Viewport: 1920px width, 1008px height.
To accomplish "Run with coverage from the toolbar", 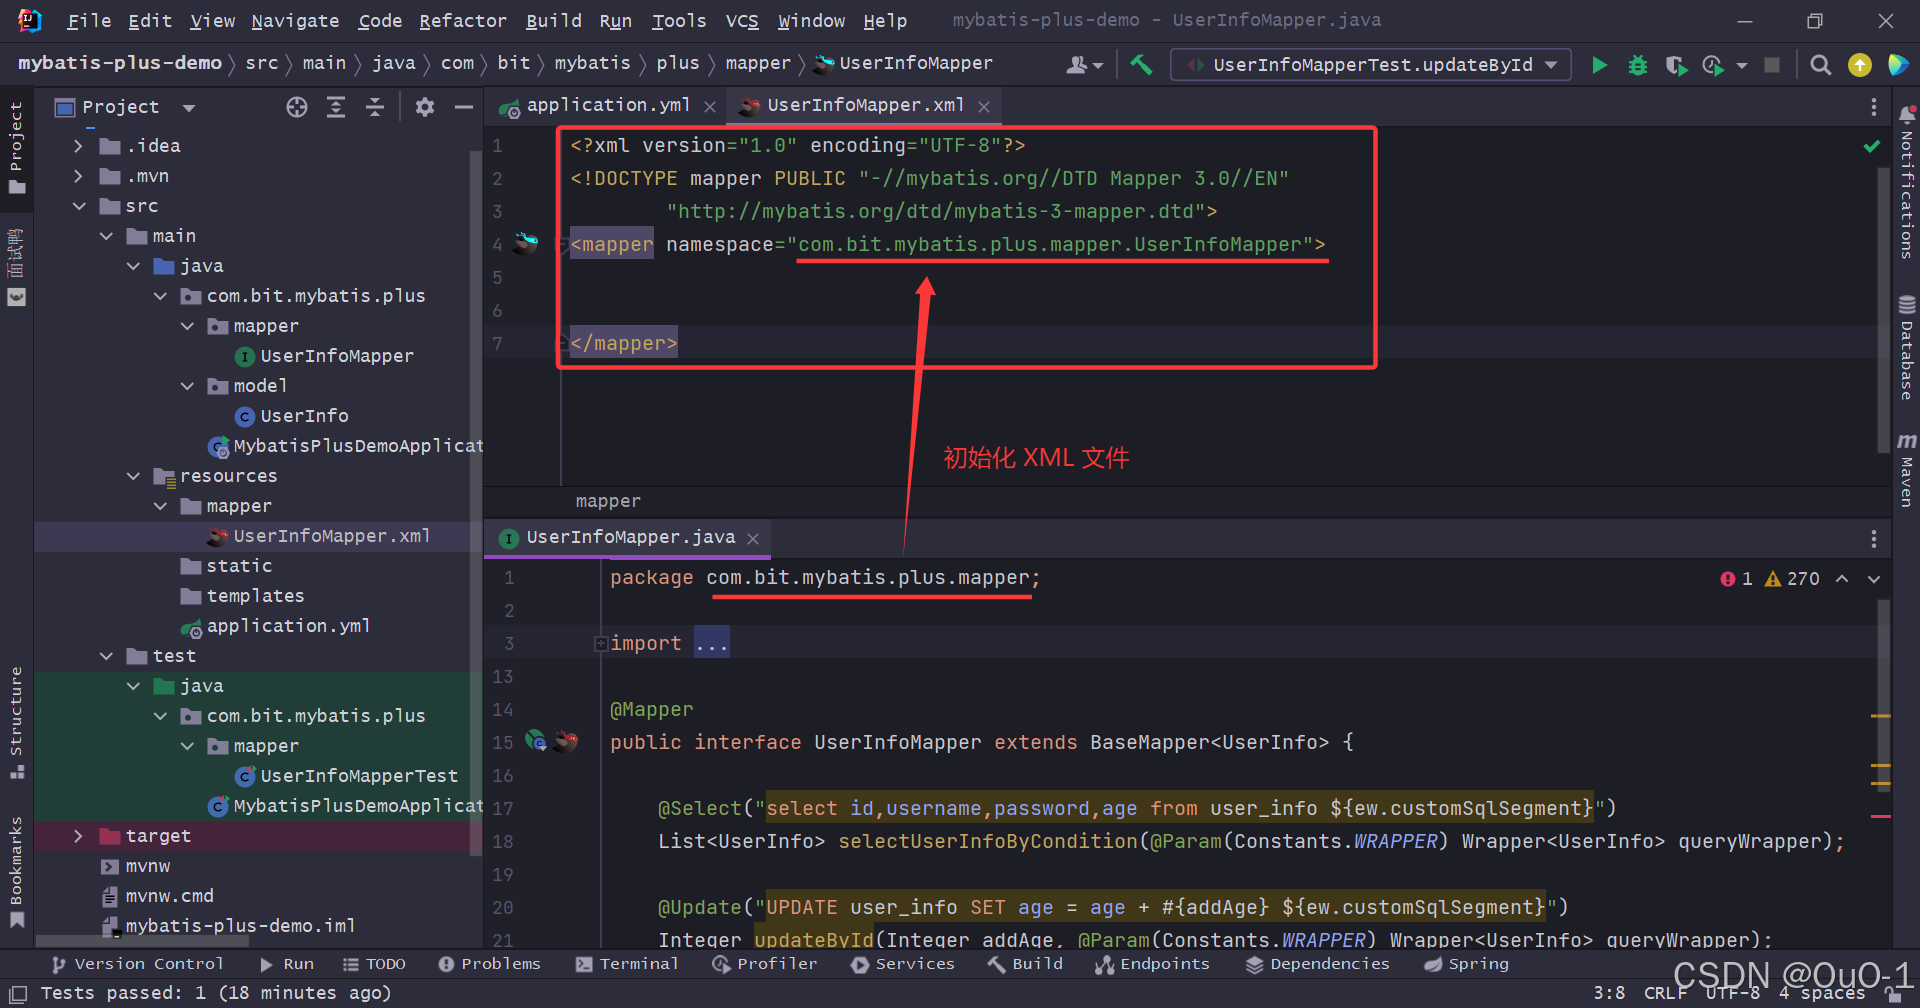I will (1676, 65).
